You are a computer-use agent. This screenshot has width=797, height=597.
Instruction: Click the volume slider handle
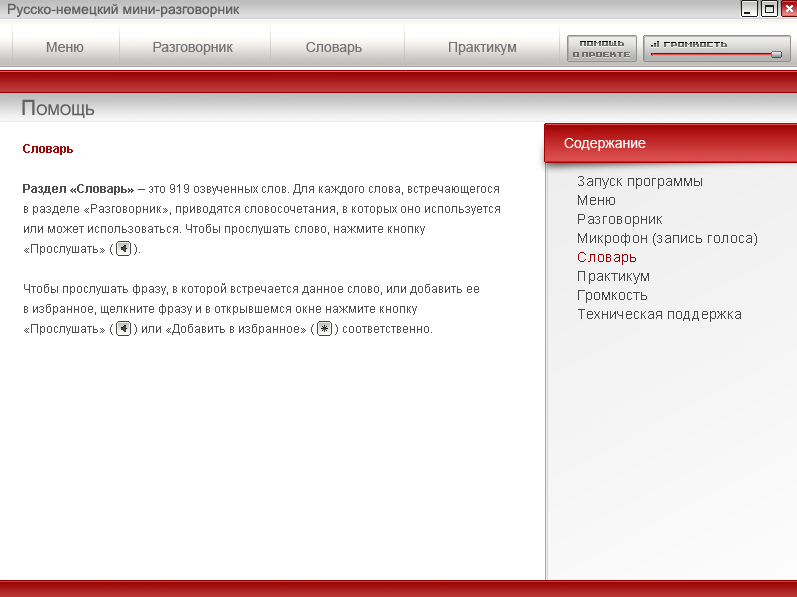pyautogui.click(x=776, y=54)
